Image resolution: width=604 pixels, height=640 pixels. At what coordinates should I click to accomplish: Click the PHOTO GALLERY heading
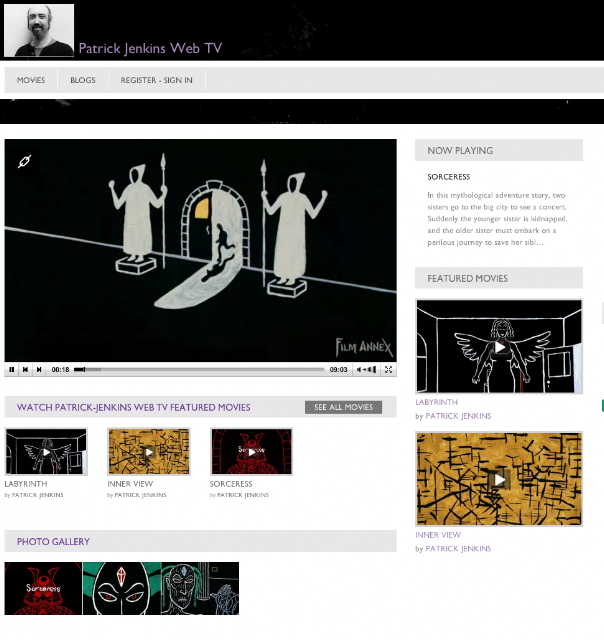[53, 542]
